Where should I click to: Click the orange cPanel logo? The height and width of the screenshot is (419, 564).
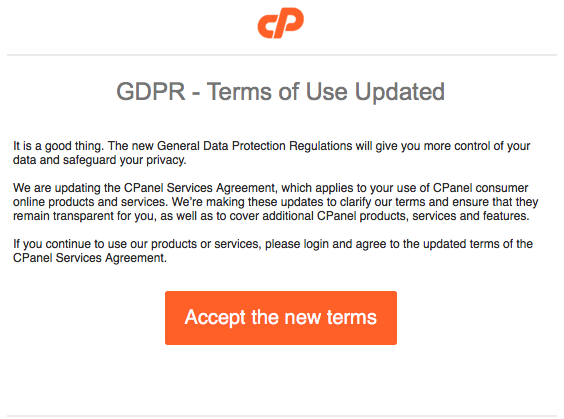pyautogui.click(x=281, y=23)
